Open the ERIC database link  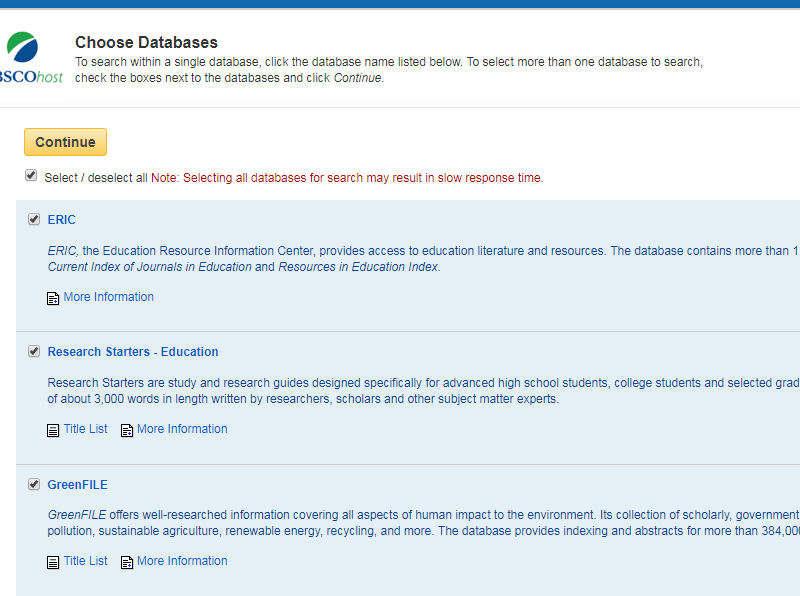click(x=62, y=220)
